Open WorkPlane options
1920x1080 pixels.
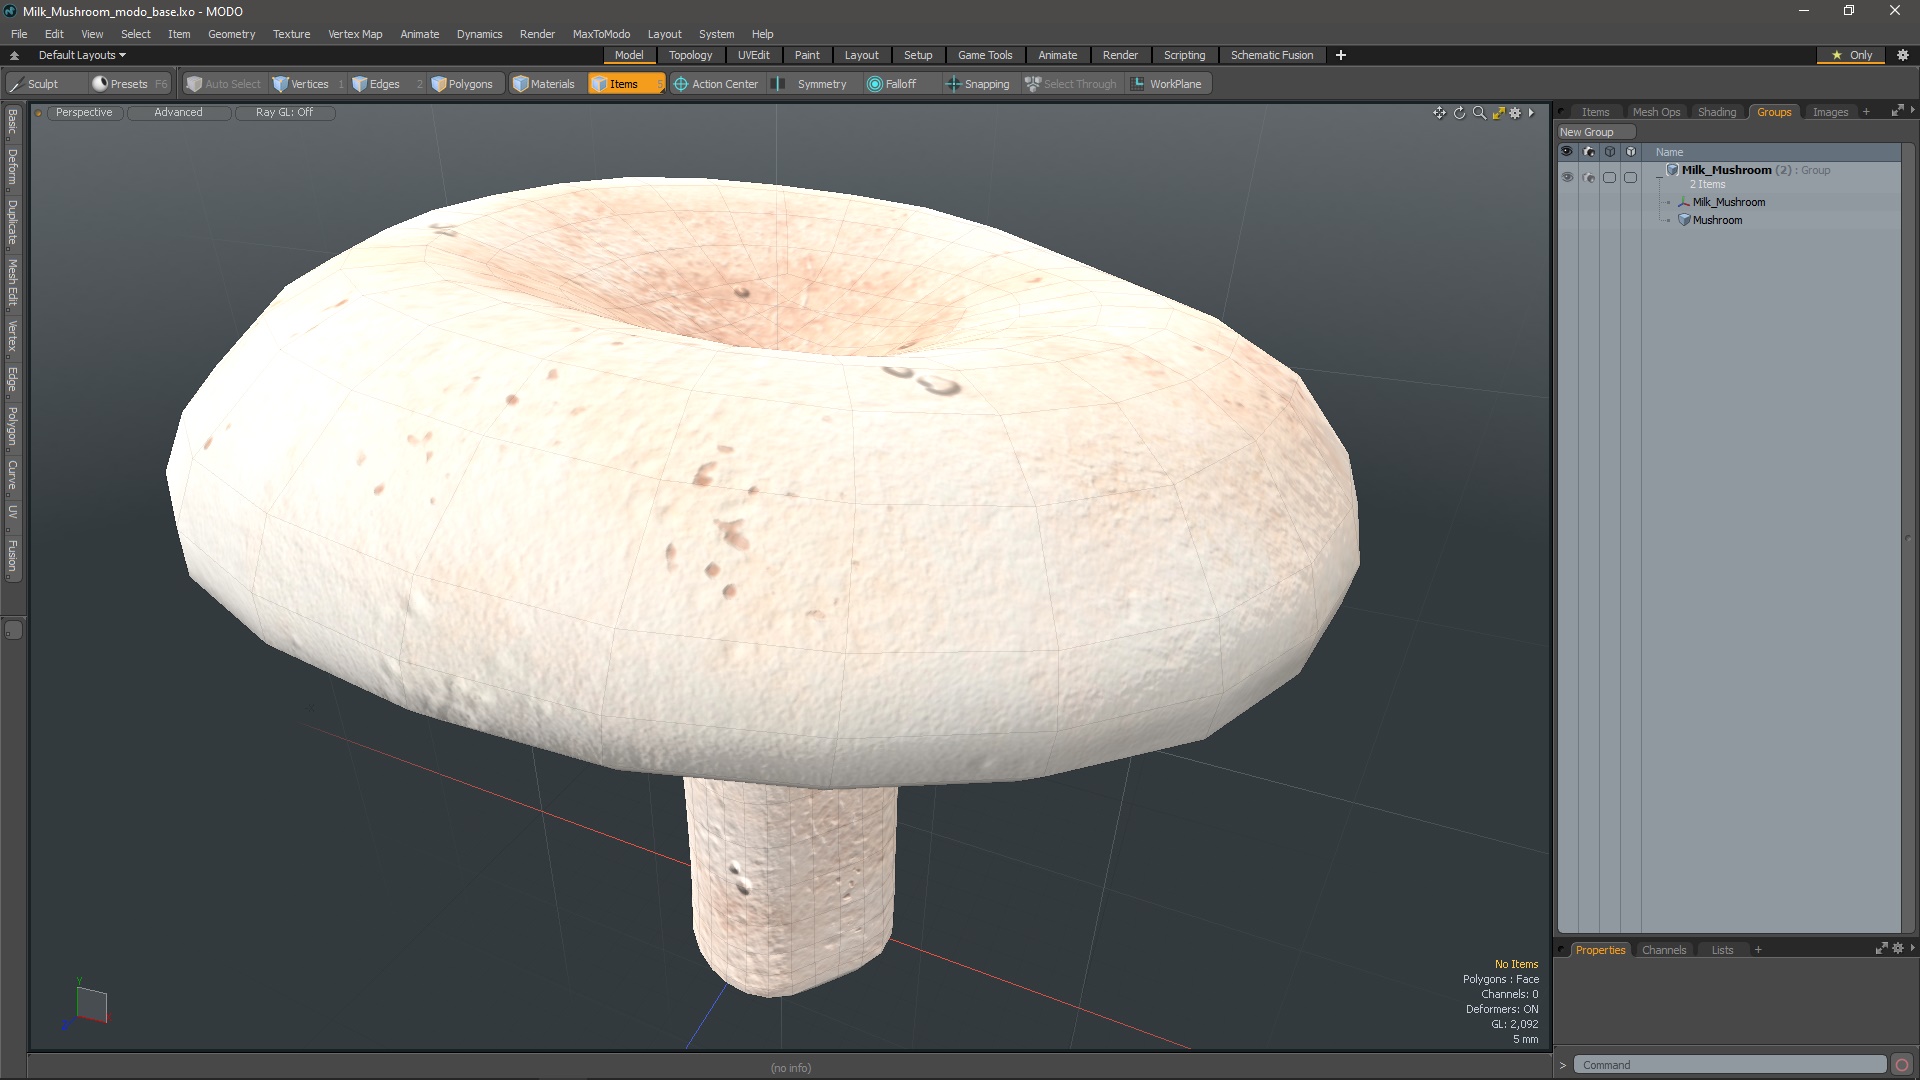tap(1167, 84)
